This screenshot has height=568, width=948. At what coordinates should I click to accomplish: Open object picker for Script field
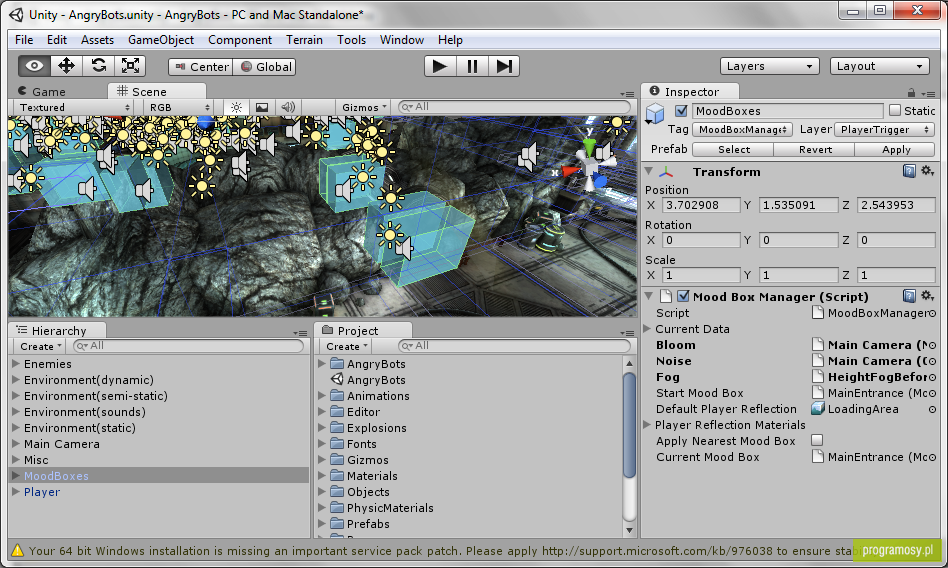(932, 313)
